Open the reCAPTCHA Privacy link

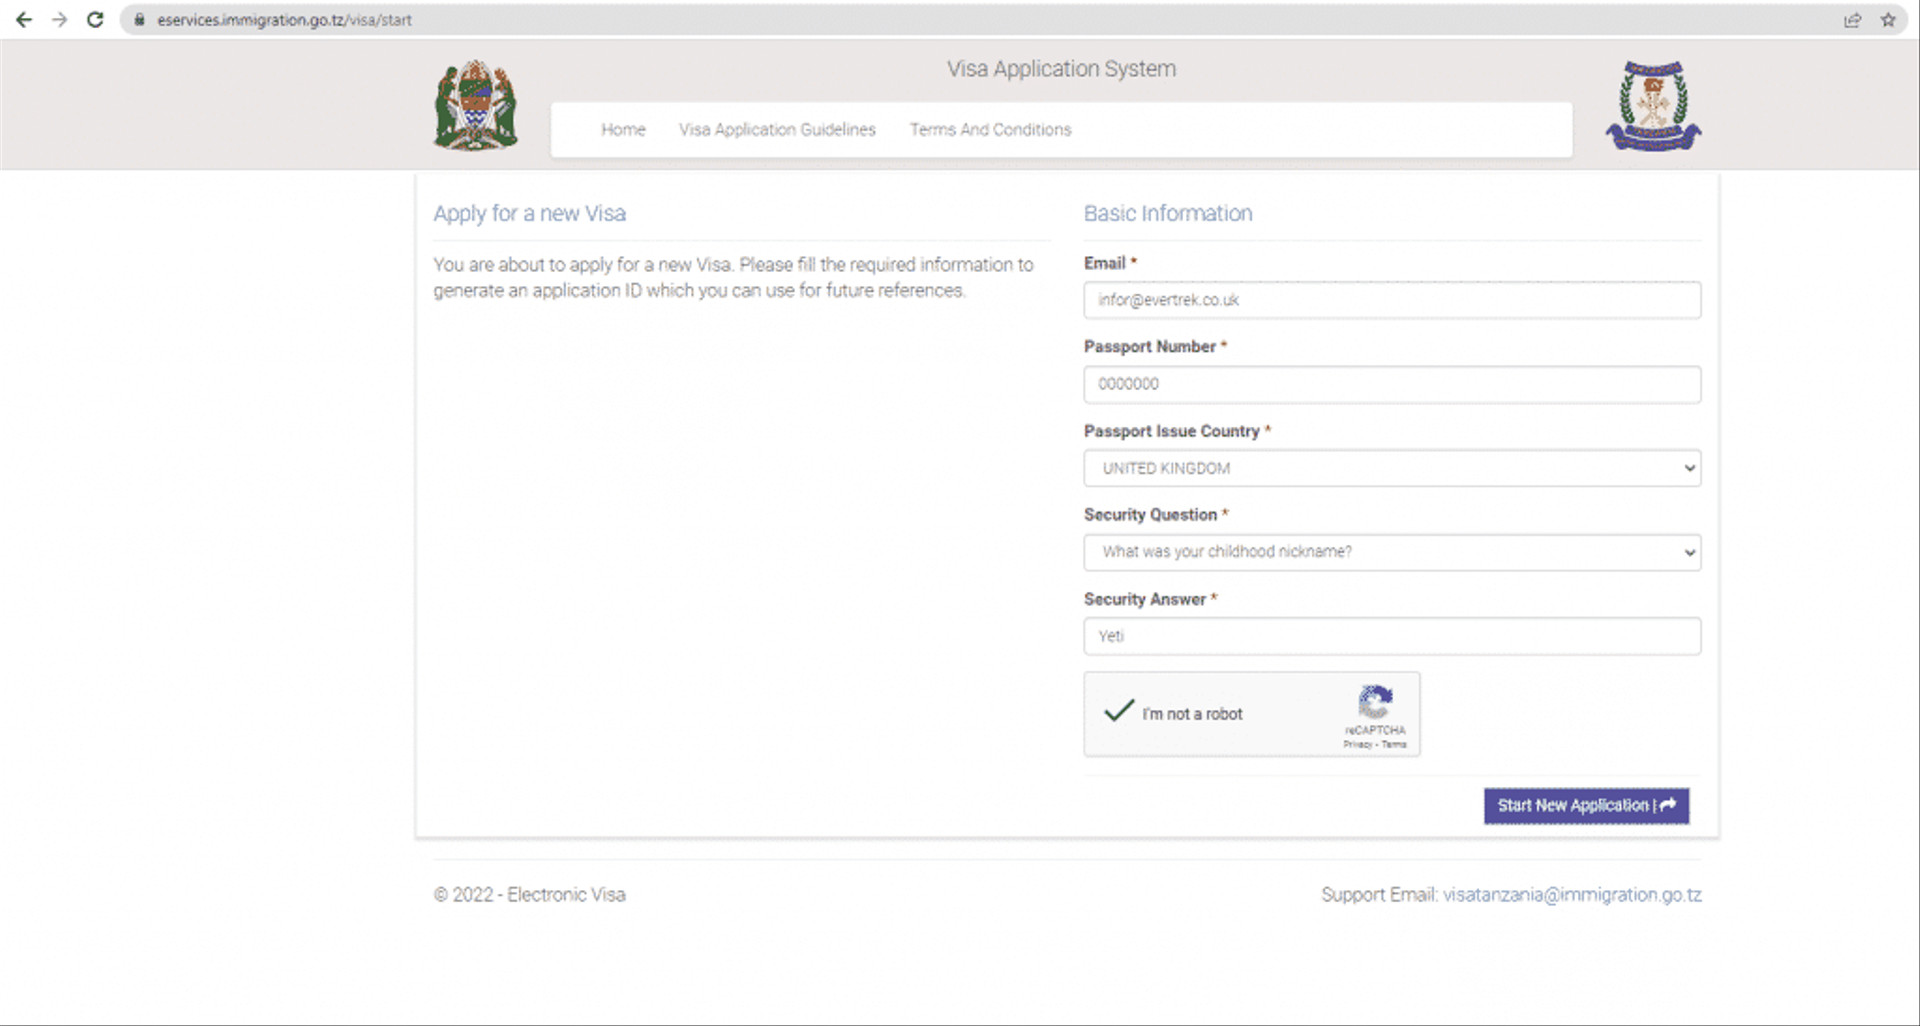pyautogui.click(x=1357, y=745)
